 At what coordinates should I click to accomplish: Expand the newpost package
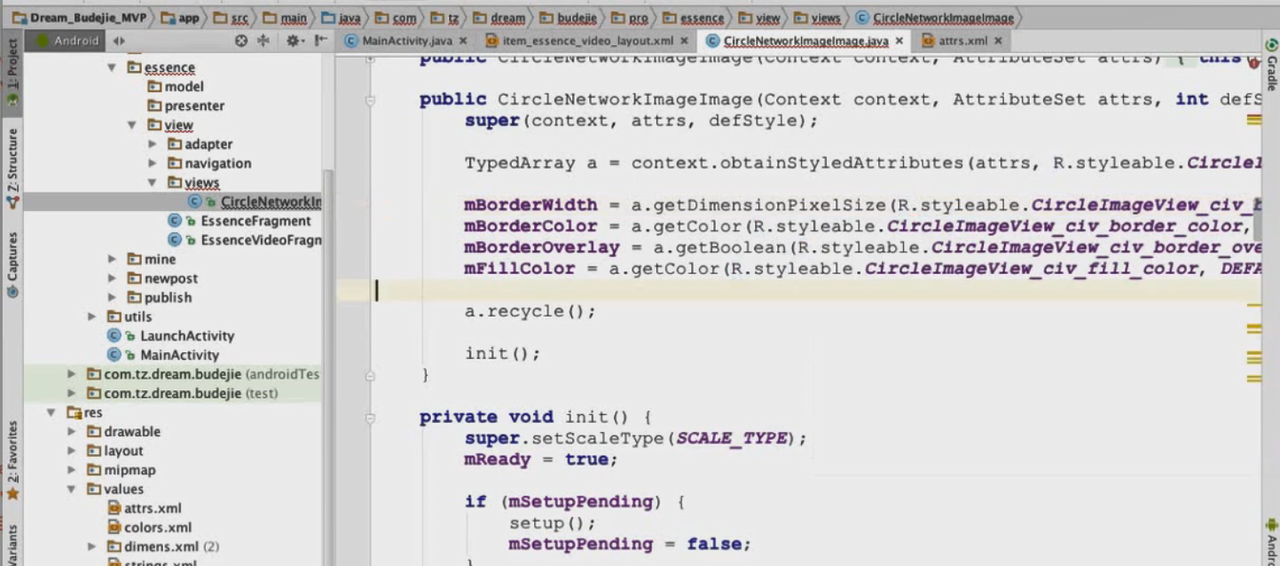click(112, 278)
